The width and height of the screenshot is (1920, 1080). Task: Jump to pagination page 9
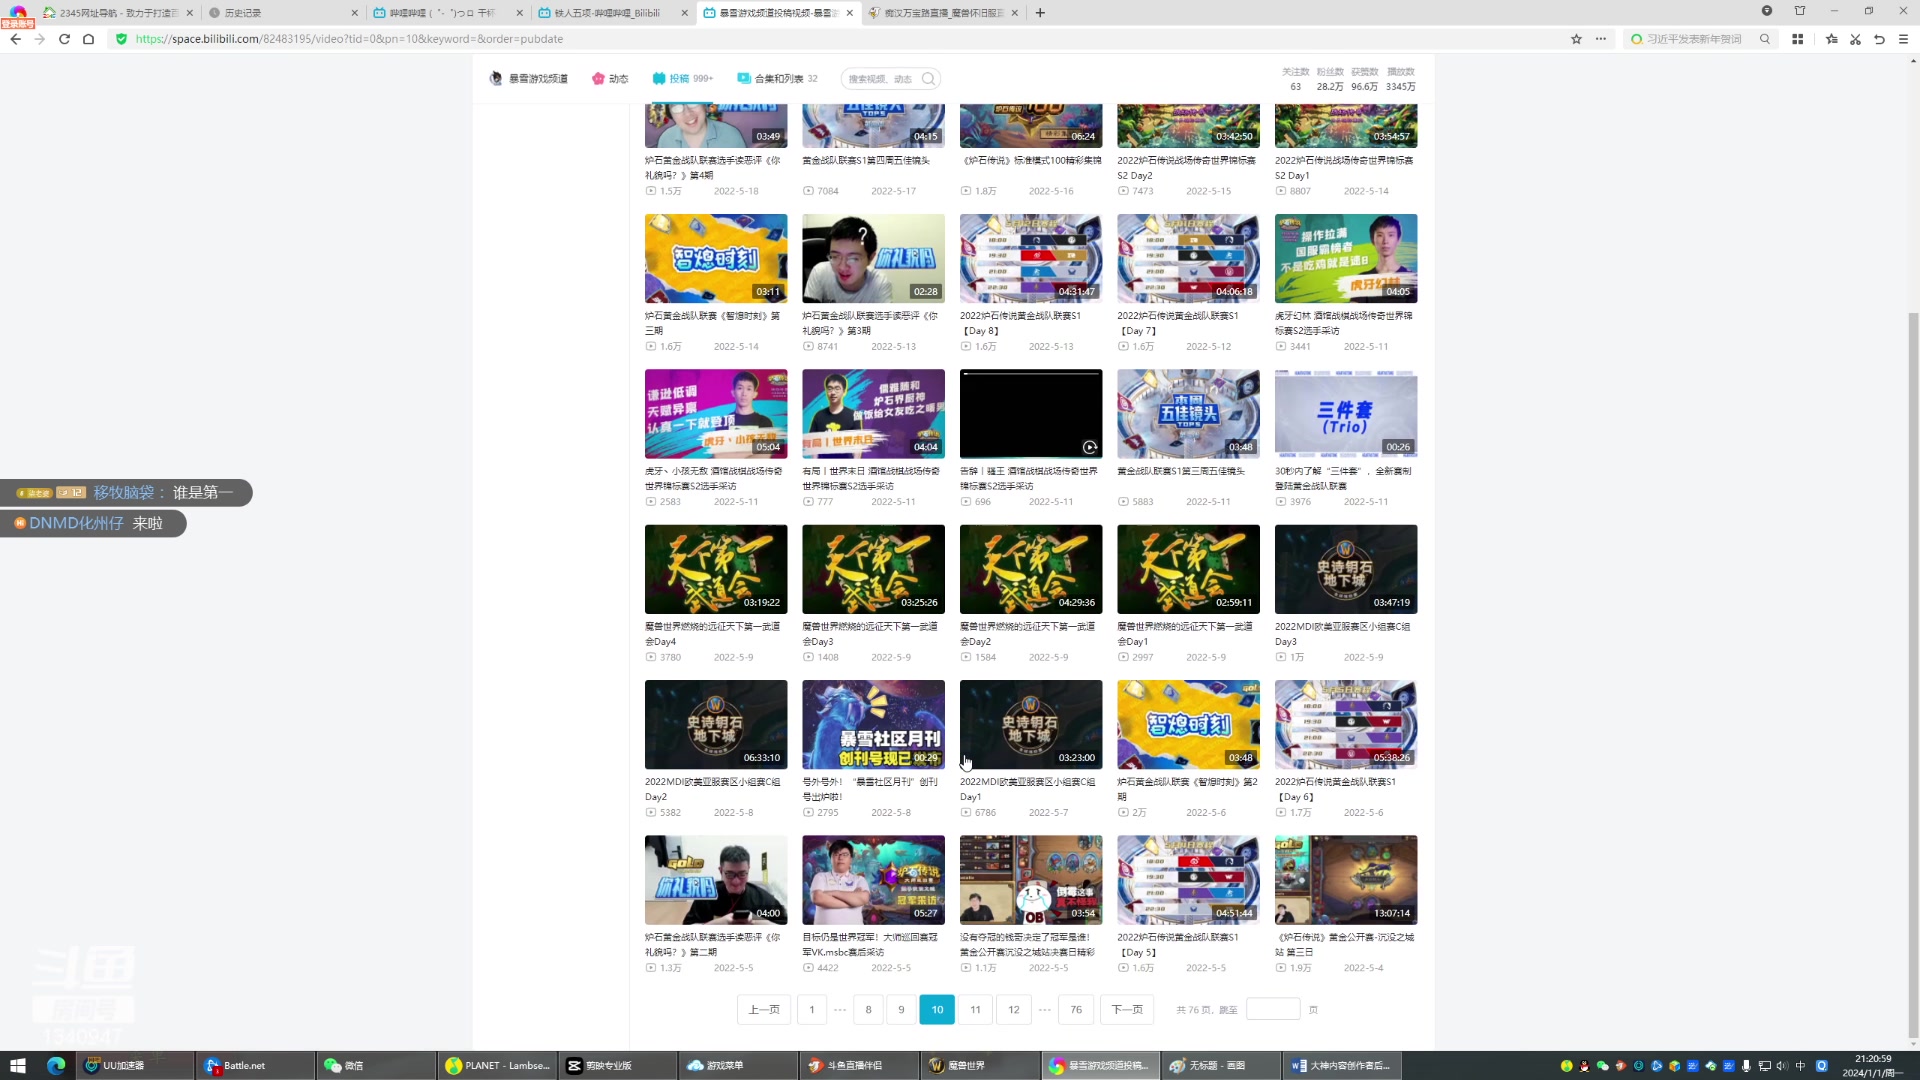[x=901, y=1009]
